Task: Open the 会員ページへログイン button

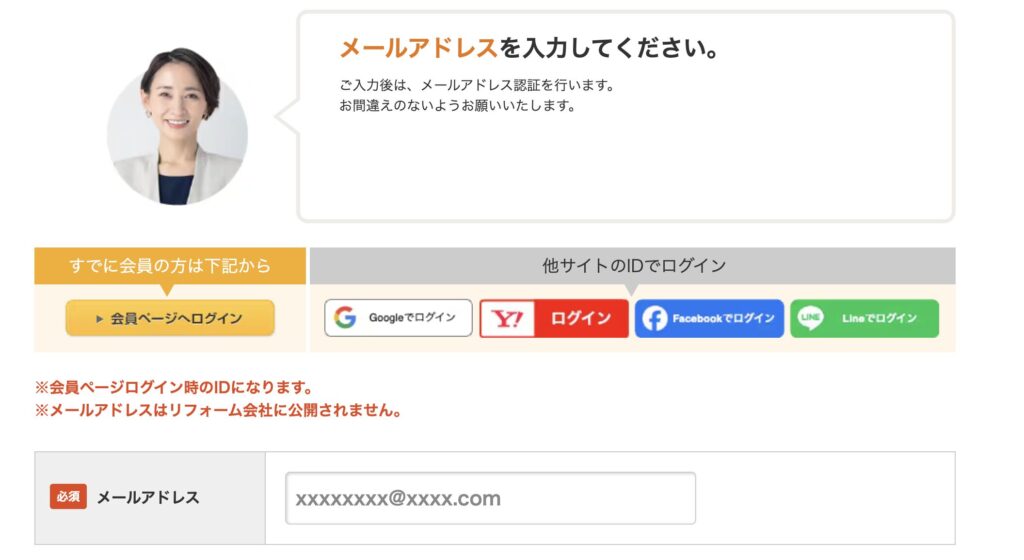Action: click(170, 318)
